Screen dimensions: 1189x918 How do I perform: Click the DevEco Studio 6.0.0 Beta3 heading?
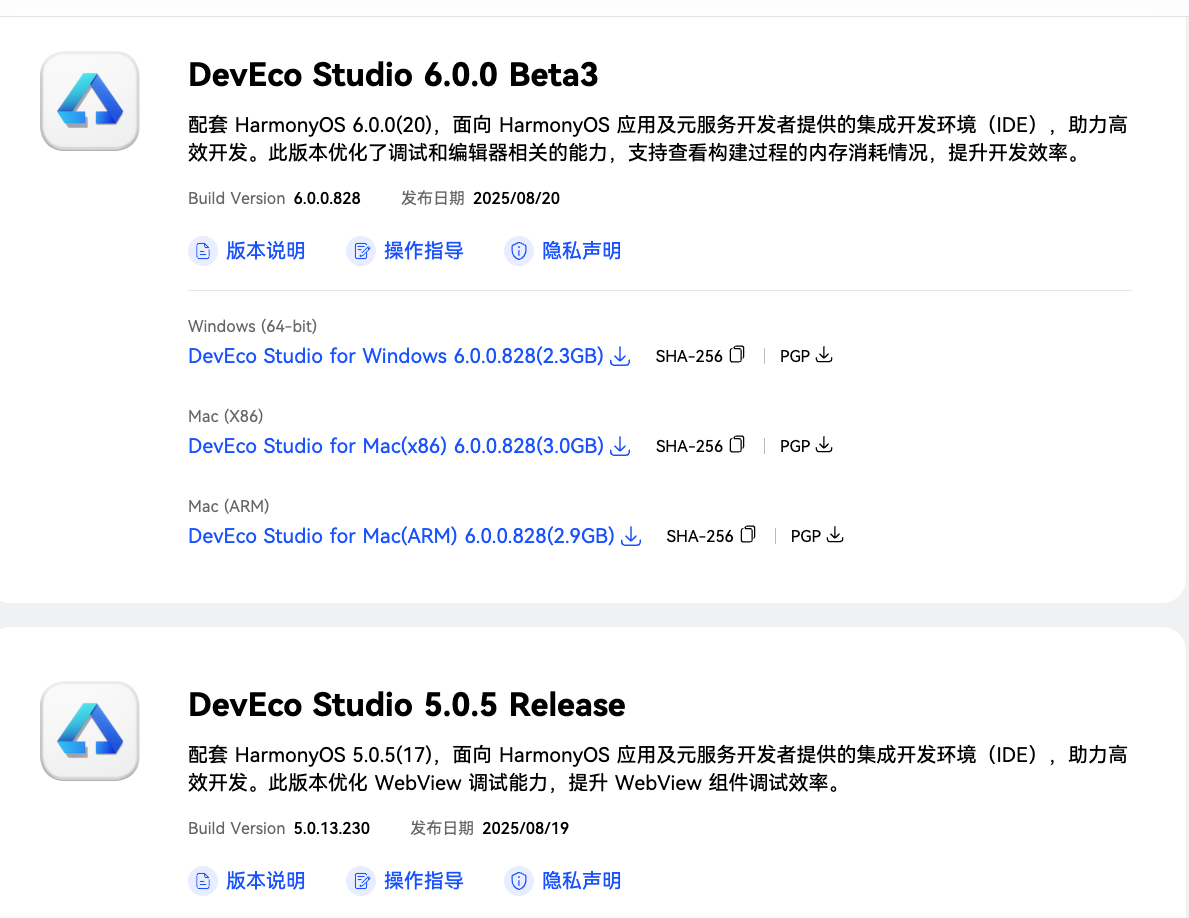(x=393, y=75)
